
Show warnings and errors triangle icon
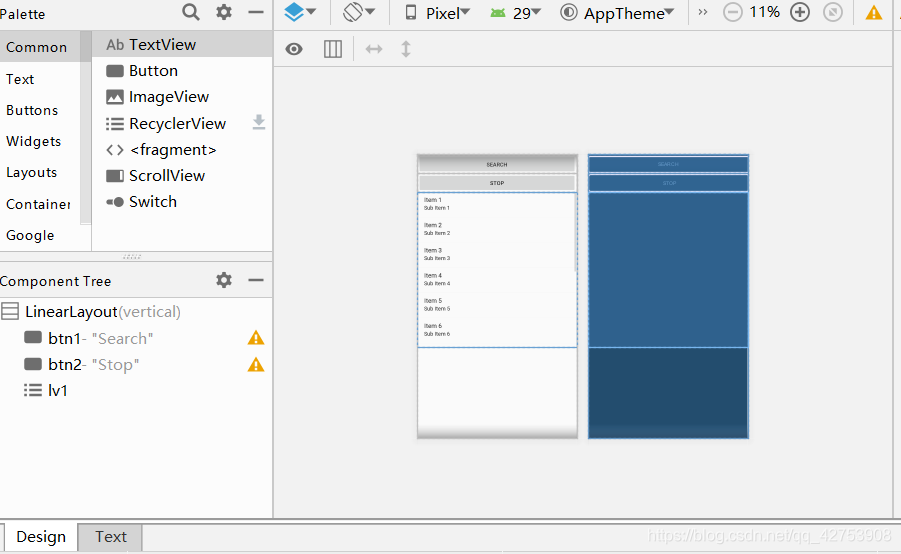click(x=873, y=12)
